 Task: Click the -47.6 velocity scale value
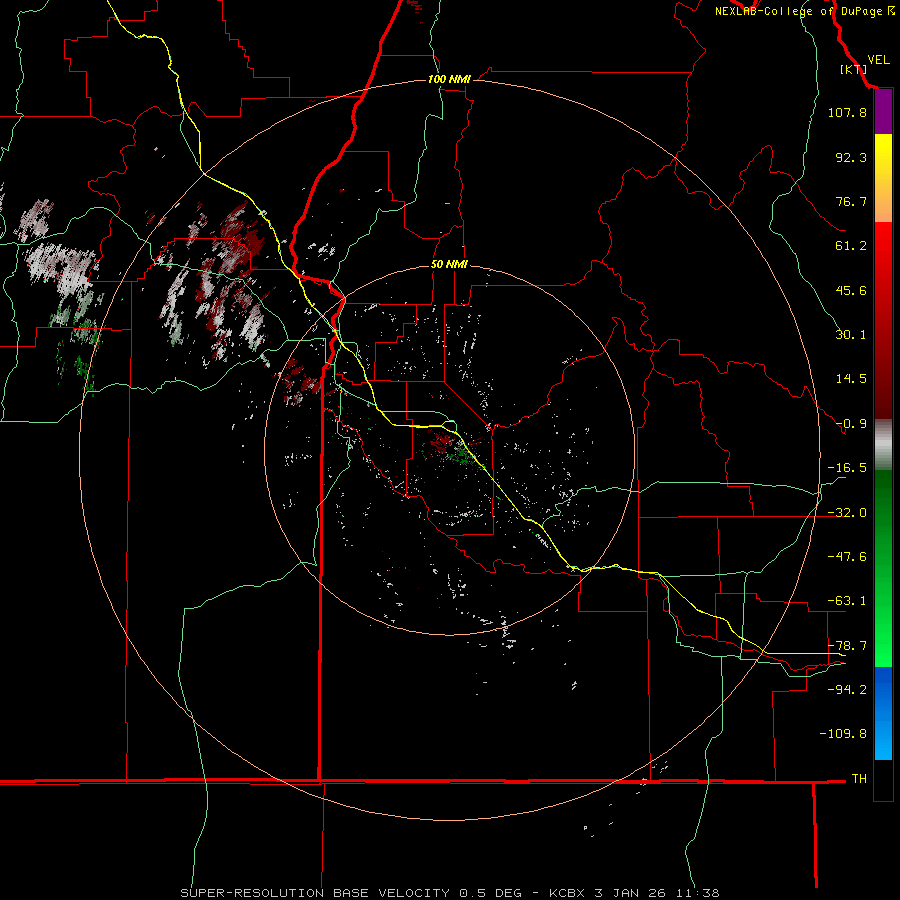pos(847,557)
